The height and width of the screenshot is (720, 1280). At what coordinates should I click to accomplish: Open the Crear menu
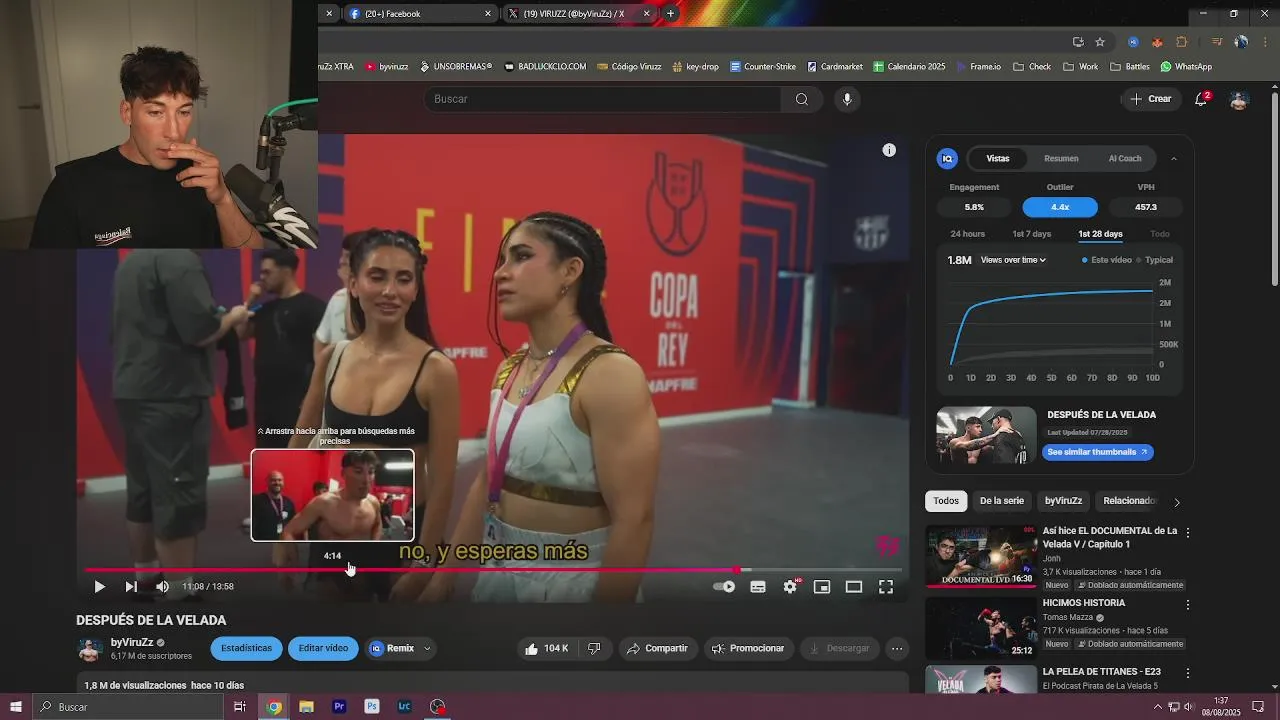point(1151,99)
